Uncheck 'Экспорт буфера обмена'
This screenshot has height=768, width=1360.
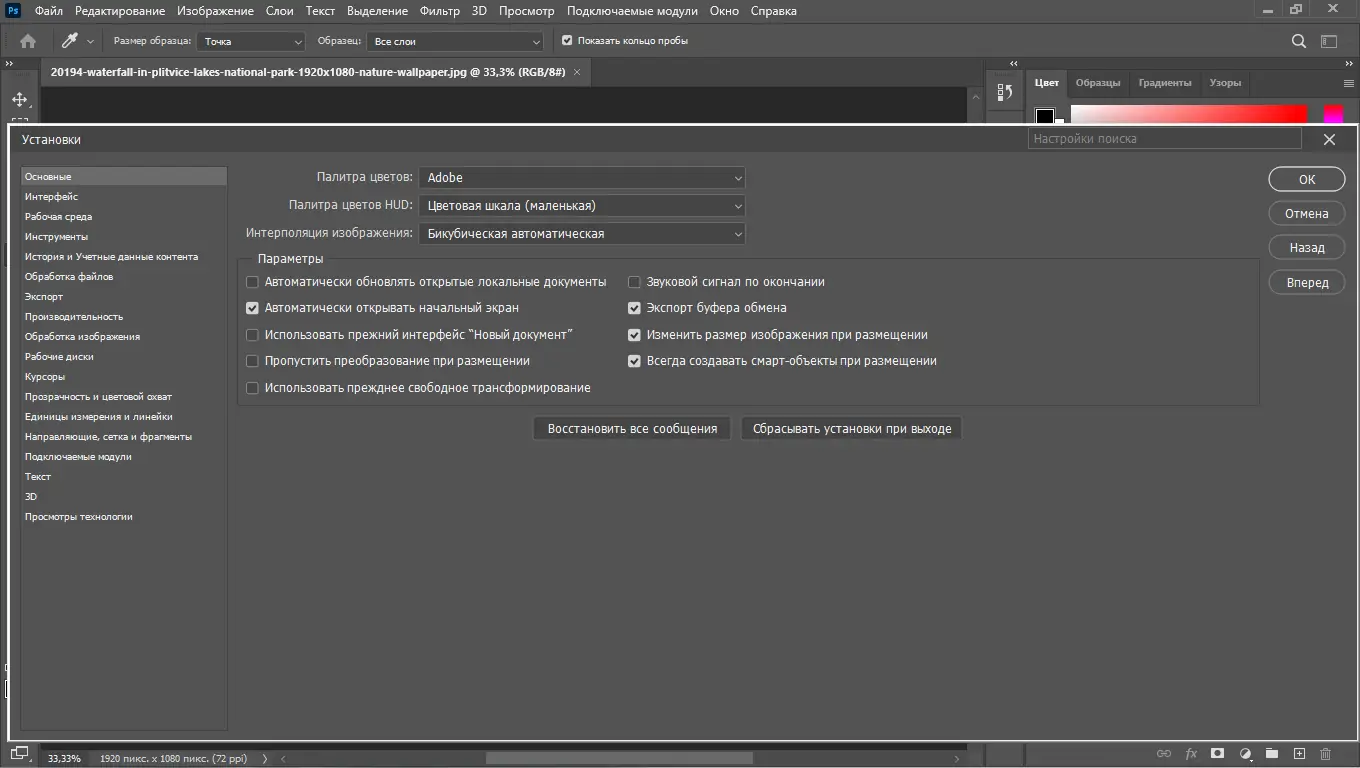click(634, 308)
